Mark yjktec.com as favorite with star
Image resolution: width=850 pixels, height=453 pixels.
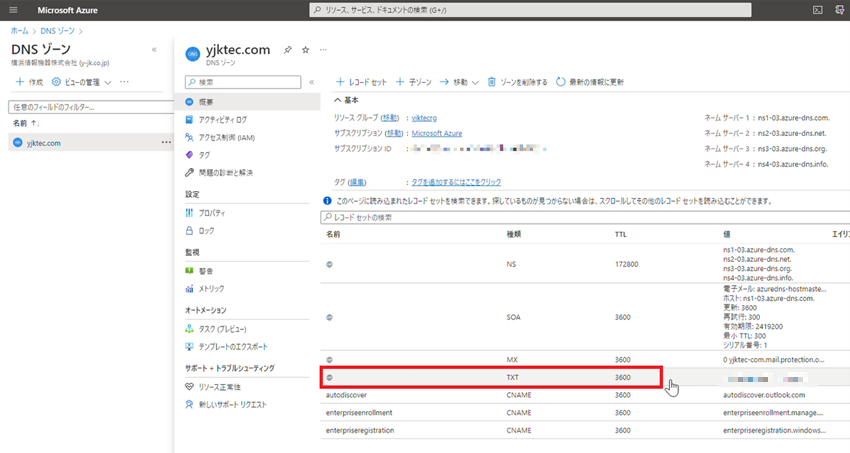[x=306, y=50]
